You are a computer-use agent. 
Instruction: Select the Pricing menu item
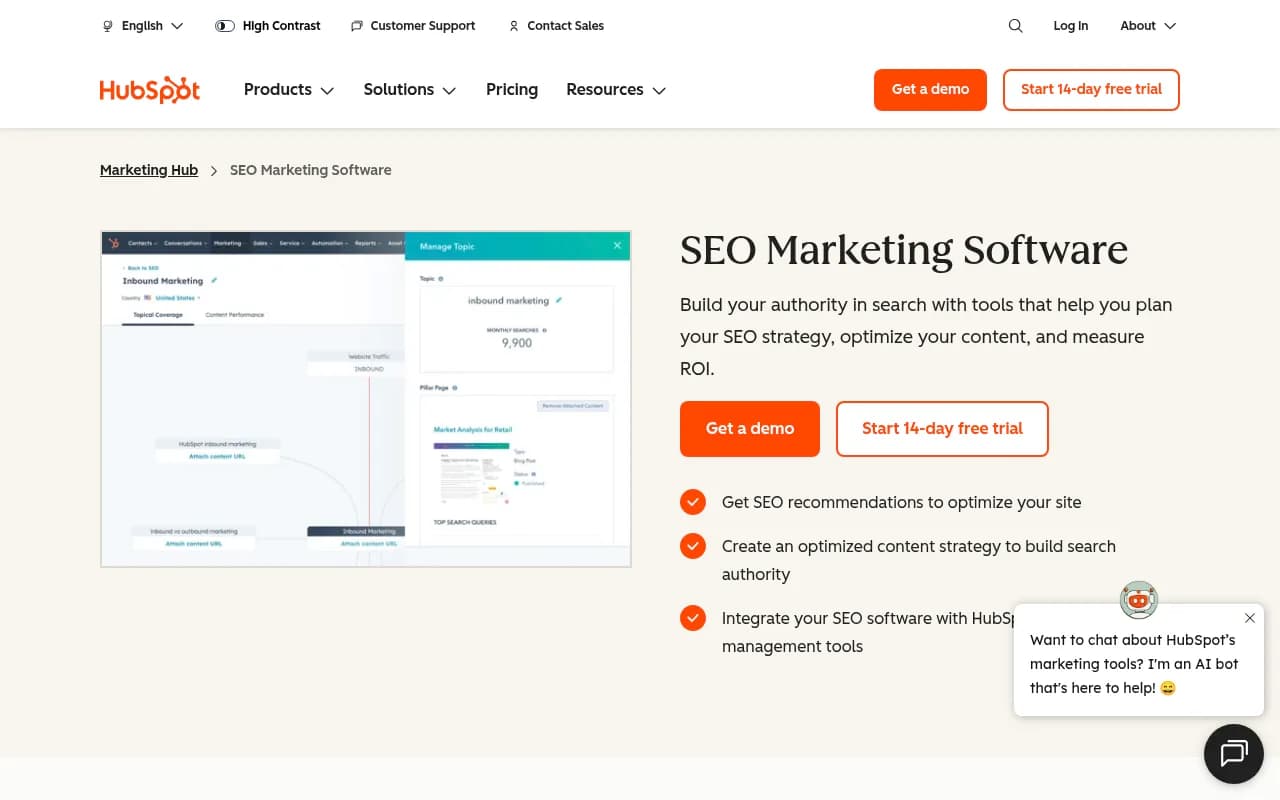point(511,89)
